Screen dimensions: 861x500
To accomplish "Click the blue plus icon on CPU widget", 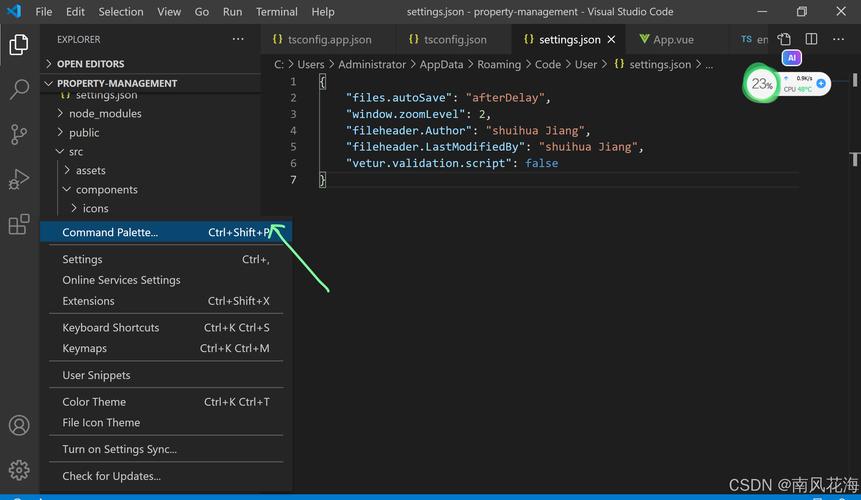I will (821, 83).
